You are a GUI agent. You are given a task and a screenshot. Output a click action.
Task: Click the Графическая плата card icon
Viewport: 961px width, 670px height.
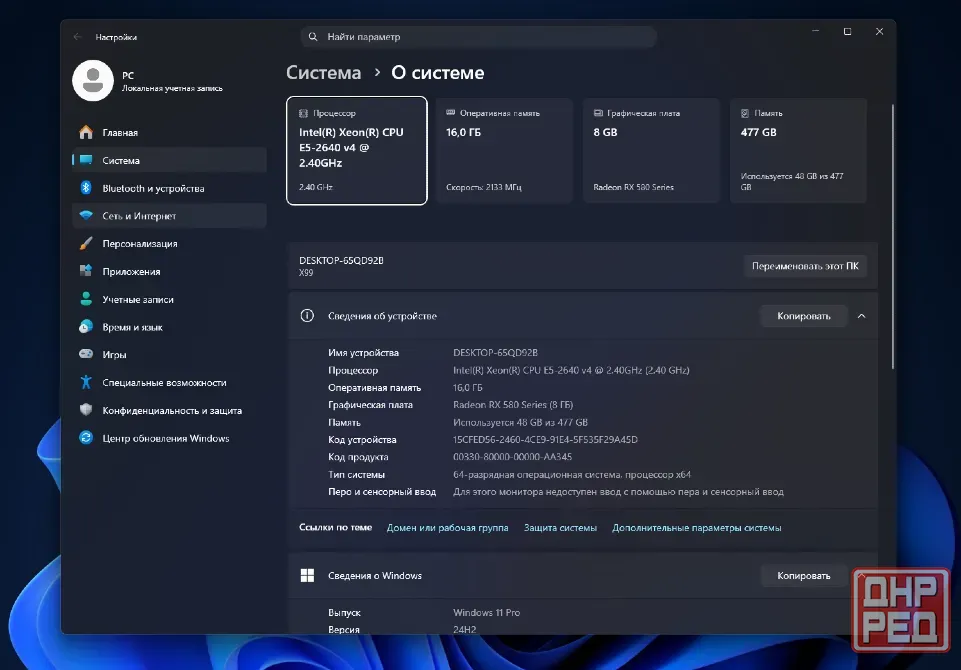(598, 113)
